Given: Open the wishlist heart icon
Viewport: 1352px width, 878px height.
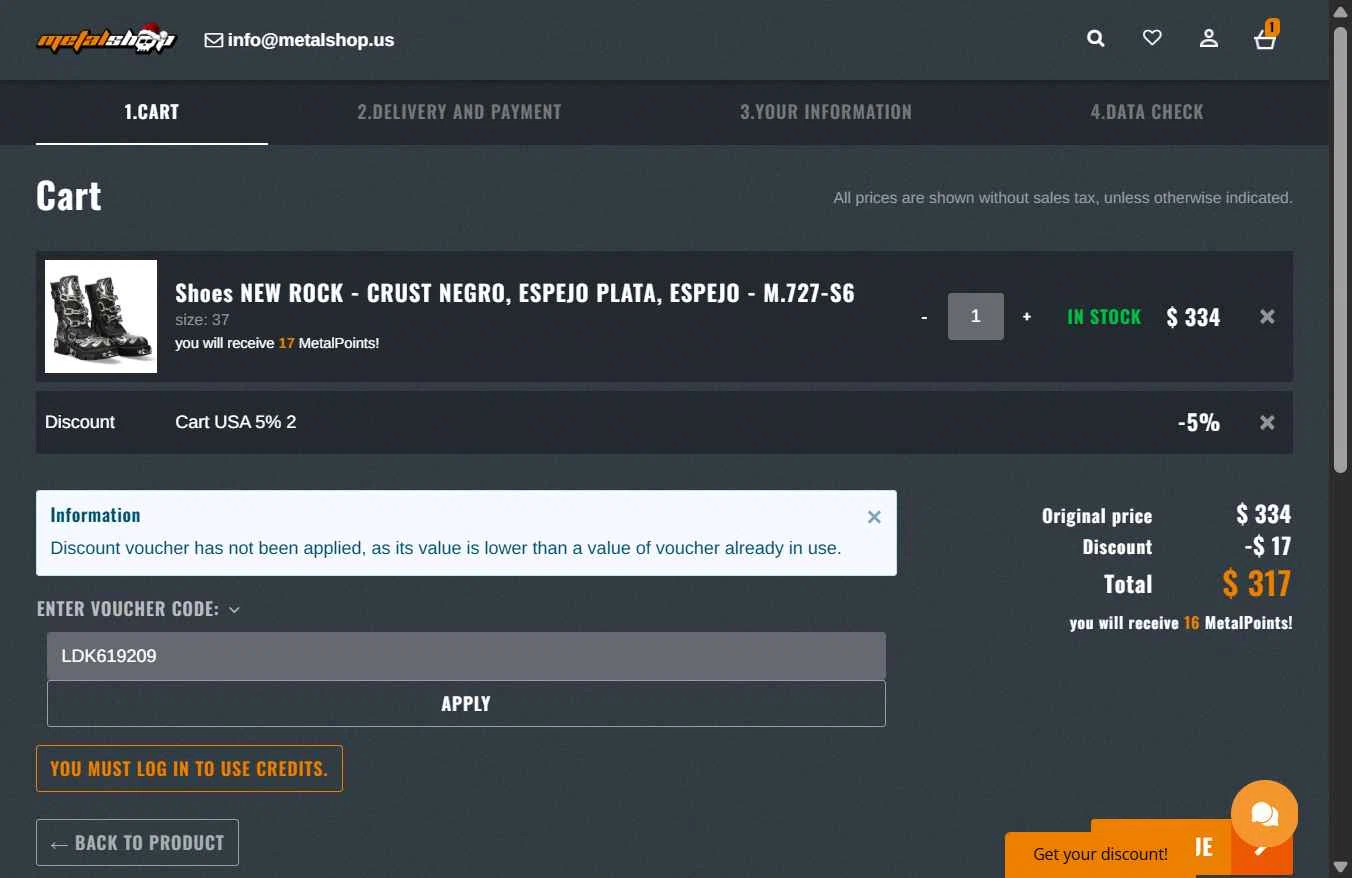Looking at the screenshot, I should pos(1152,38).
